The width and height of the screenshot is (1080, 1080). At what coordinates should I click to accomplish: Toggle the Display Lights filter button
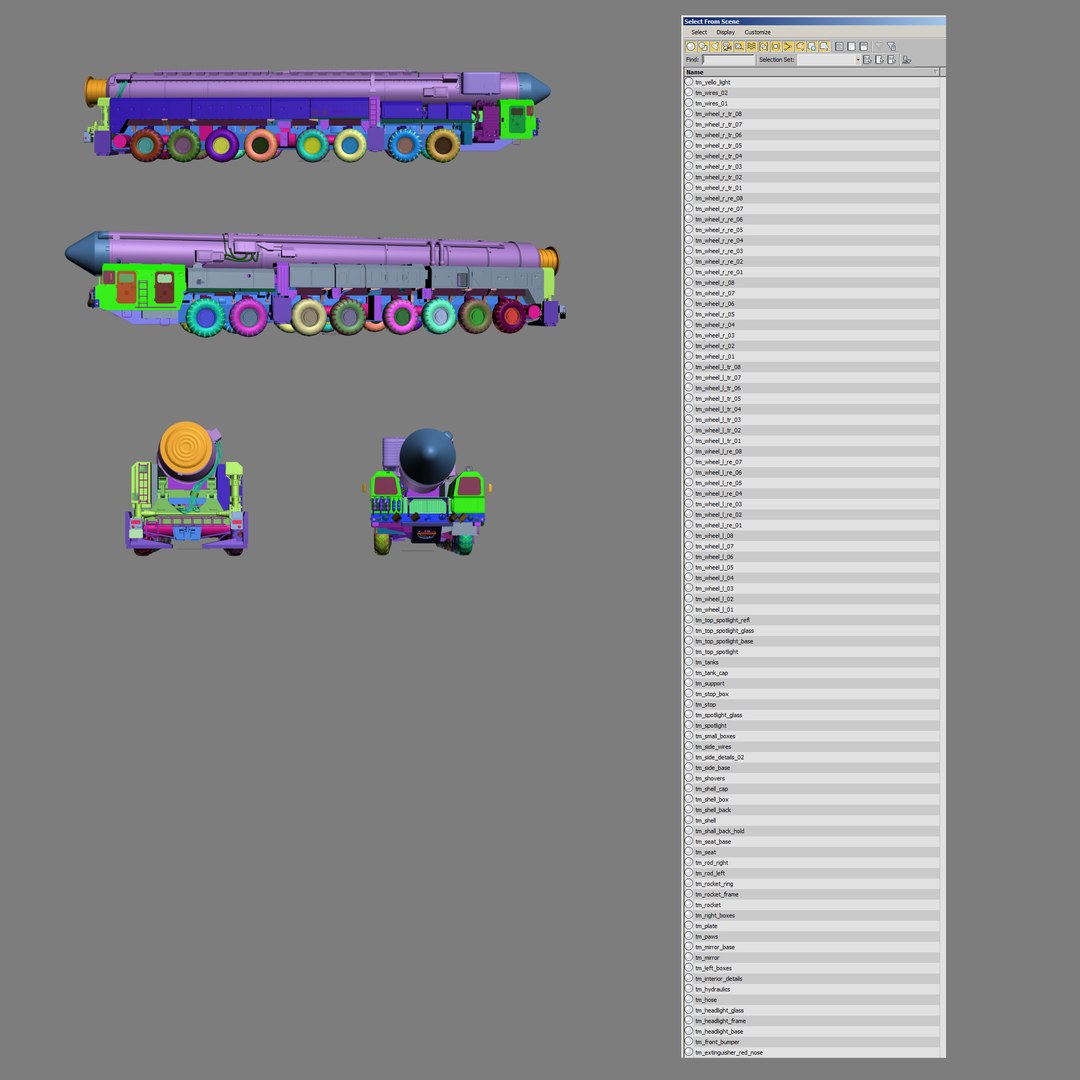715,46
